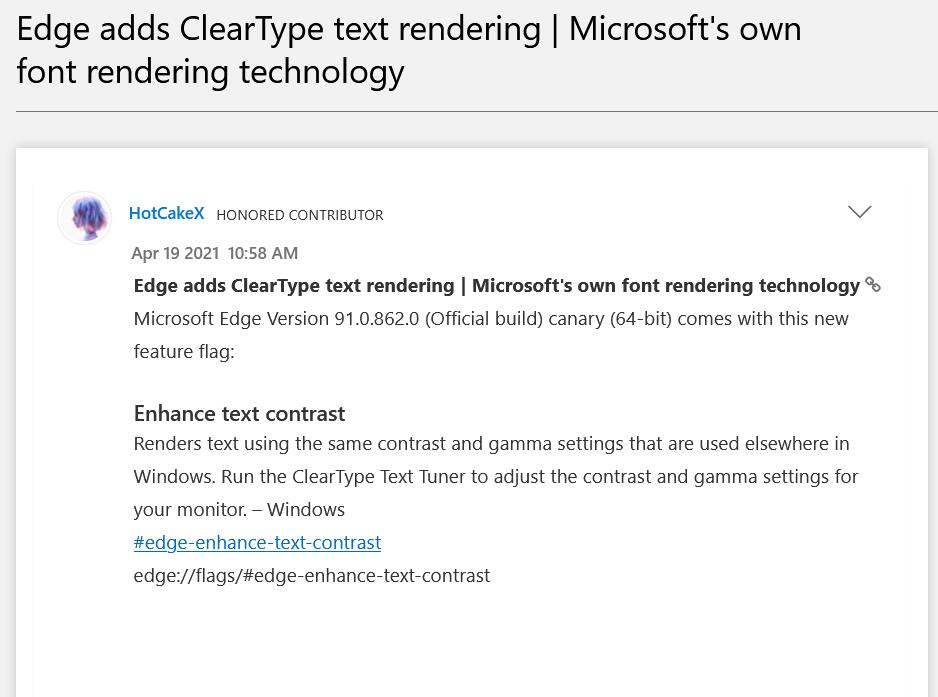
Task: Click the HONORED CONTRIBUTOR rank label
Action: click(x=300, y=215)
